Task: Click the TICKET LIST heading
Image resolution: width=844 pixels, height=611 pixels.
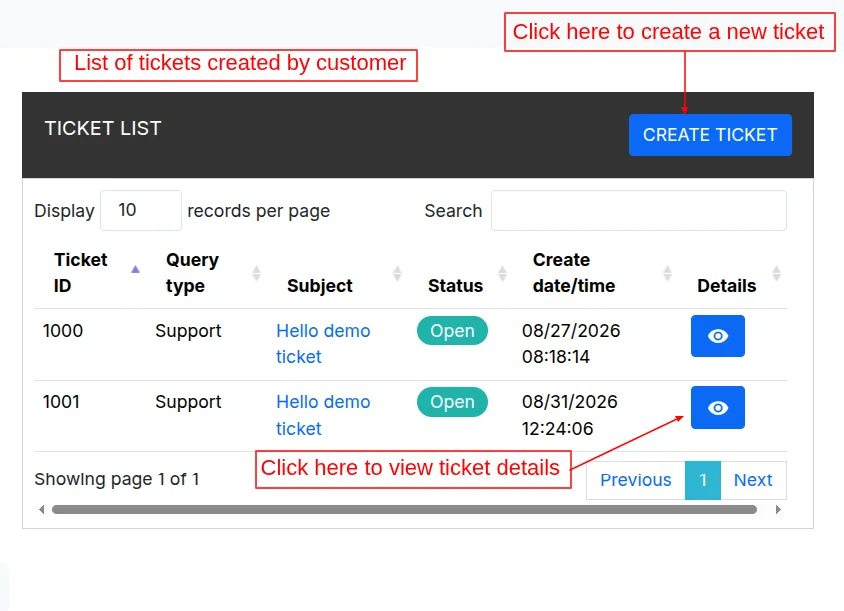Action: [103, 128]
